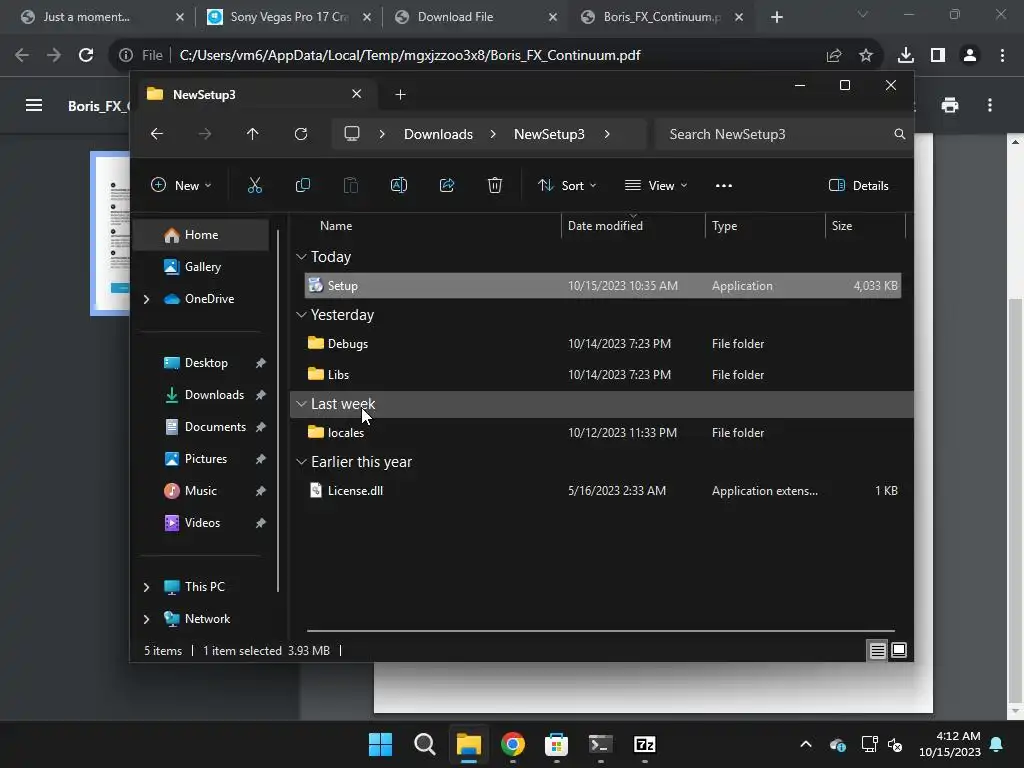The image size is (1024, 768).
Task: Open the Sort dropdown menu
Action: pos(567,185)
